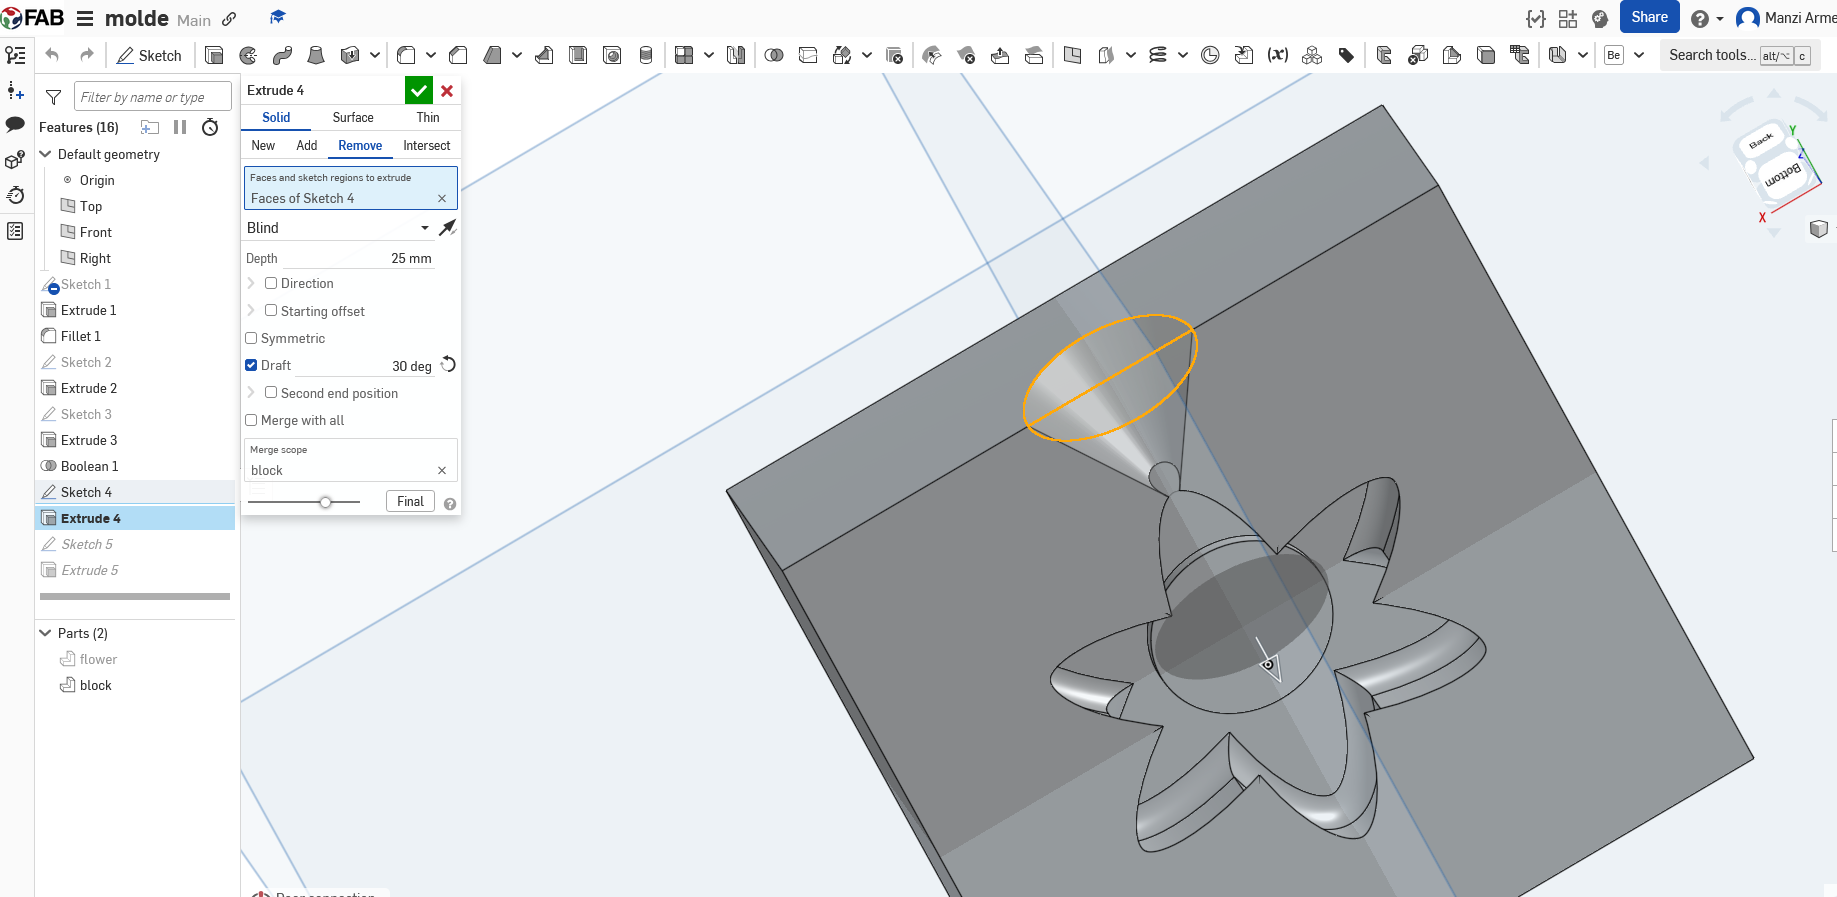Screen dimensions: 1837x897
Task: Select the Split tool
Action: coord(808,55)
